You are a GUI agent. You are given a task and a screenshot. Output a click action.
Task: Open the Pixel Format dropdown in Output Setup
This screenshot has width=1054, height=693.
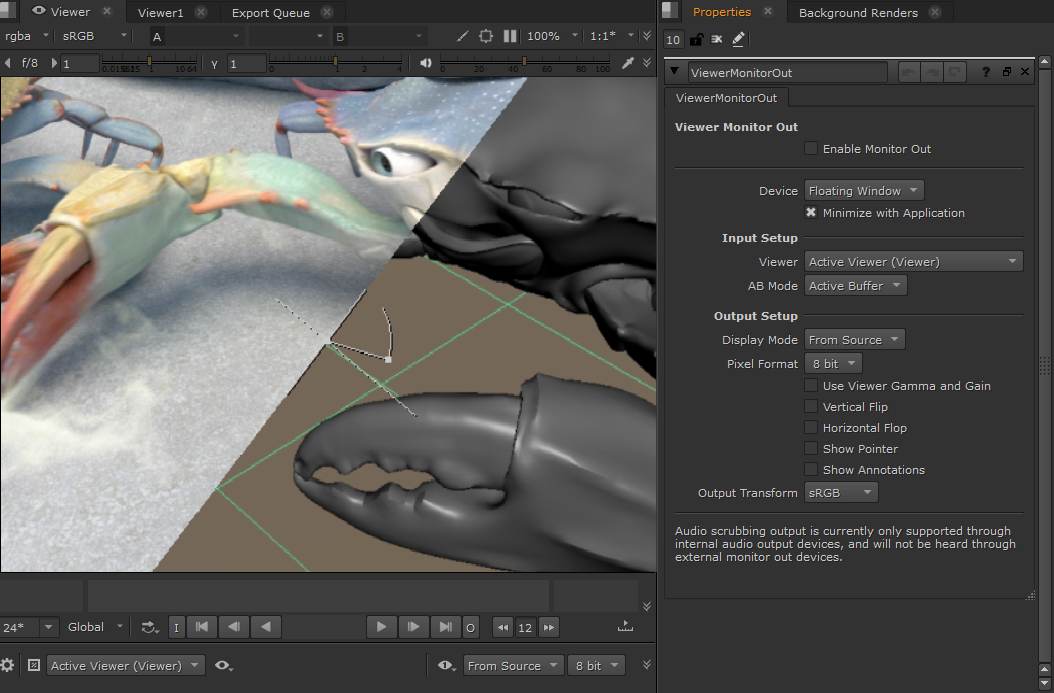point(832,364)
